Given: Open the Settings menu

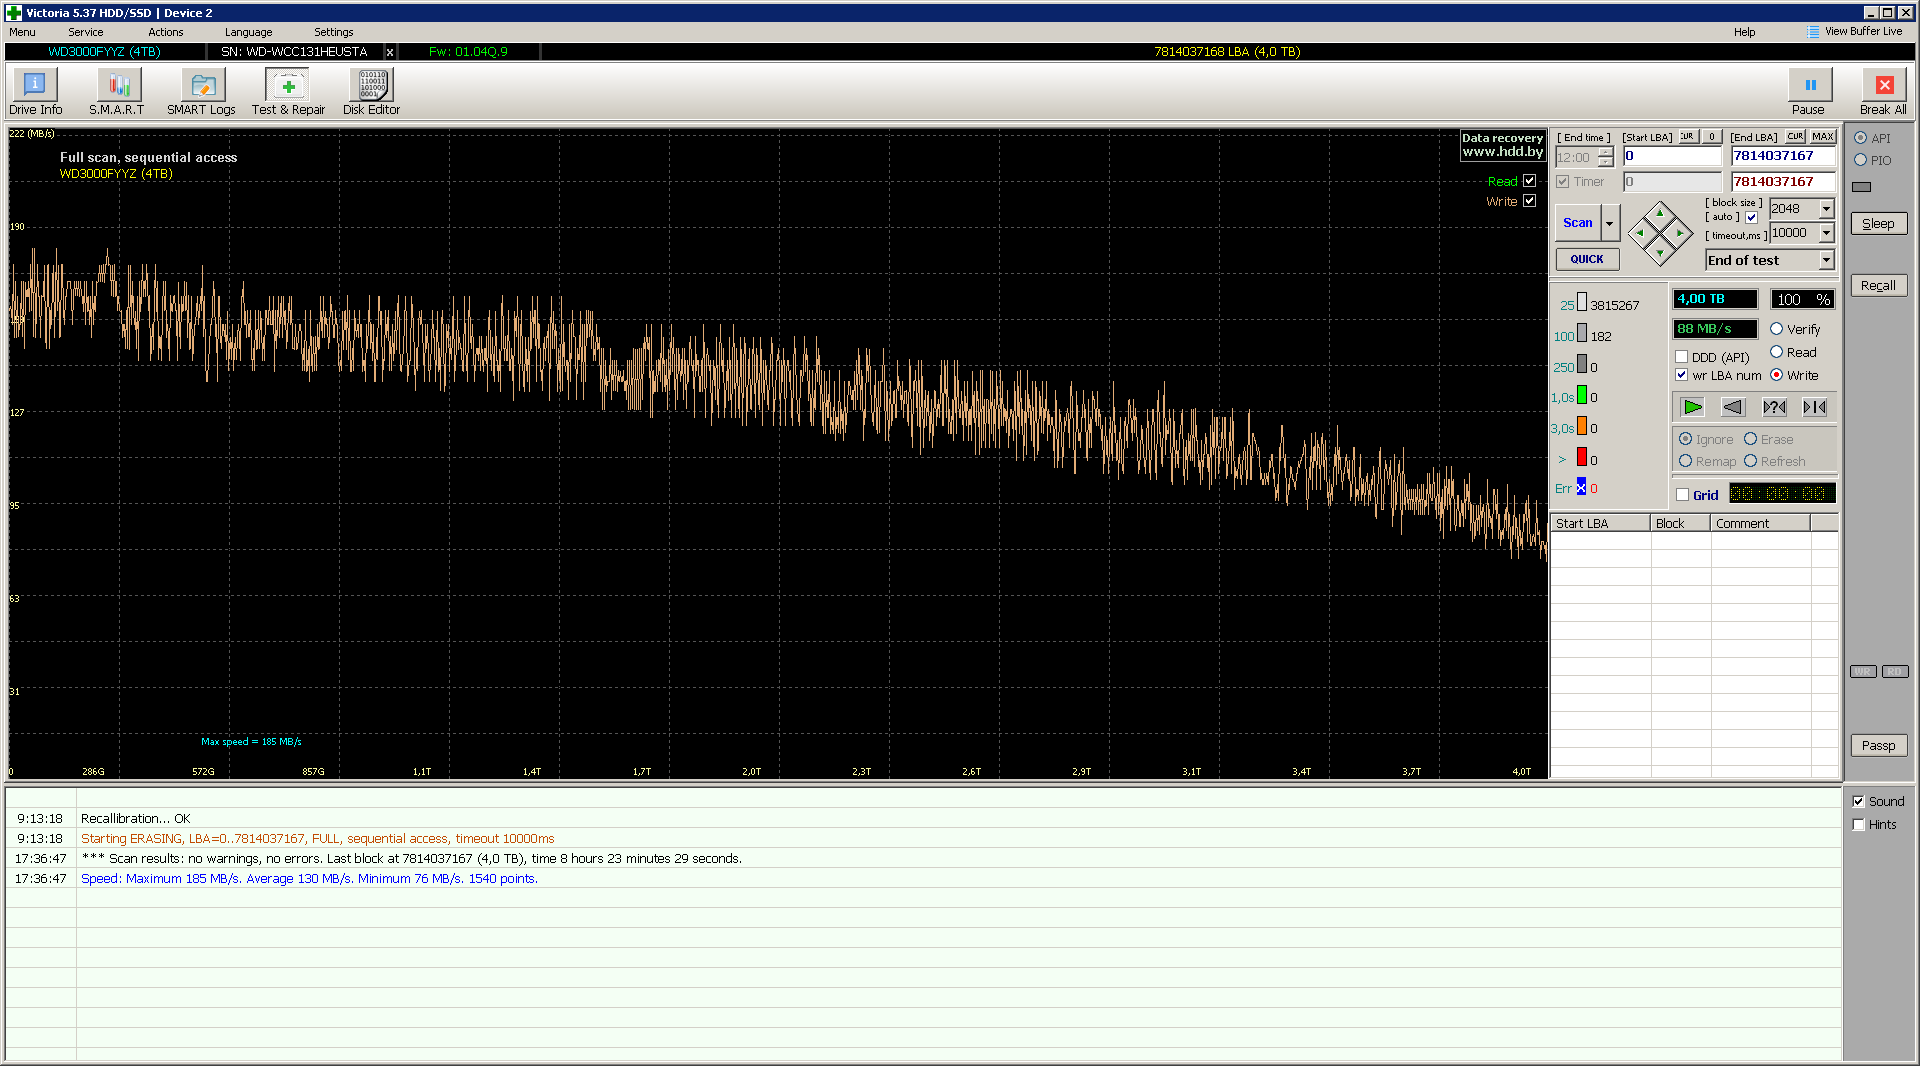Looking at the screenshot, I should pos(333,32).
